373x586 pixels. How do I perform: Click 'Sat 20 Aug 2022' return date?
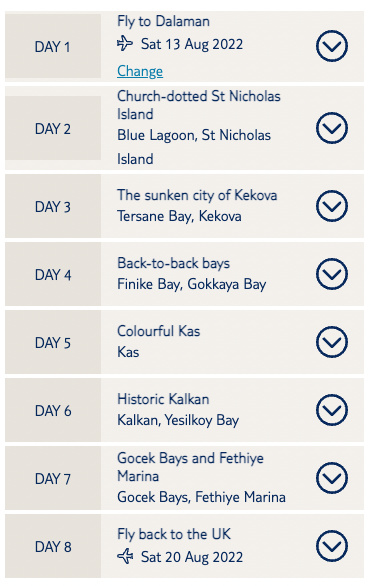192,557
